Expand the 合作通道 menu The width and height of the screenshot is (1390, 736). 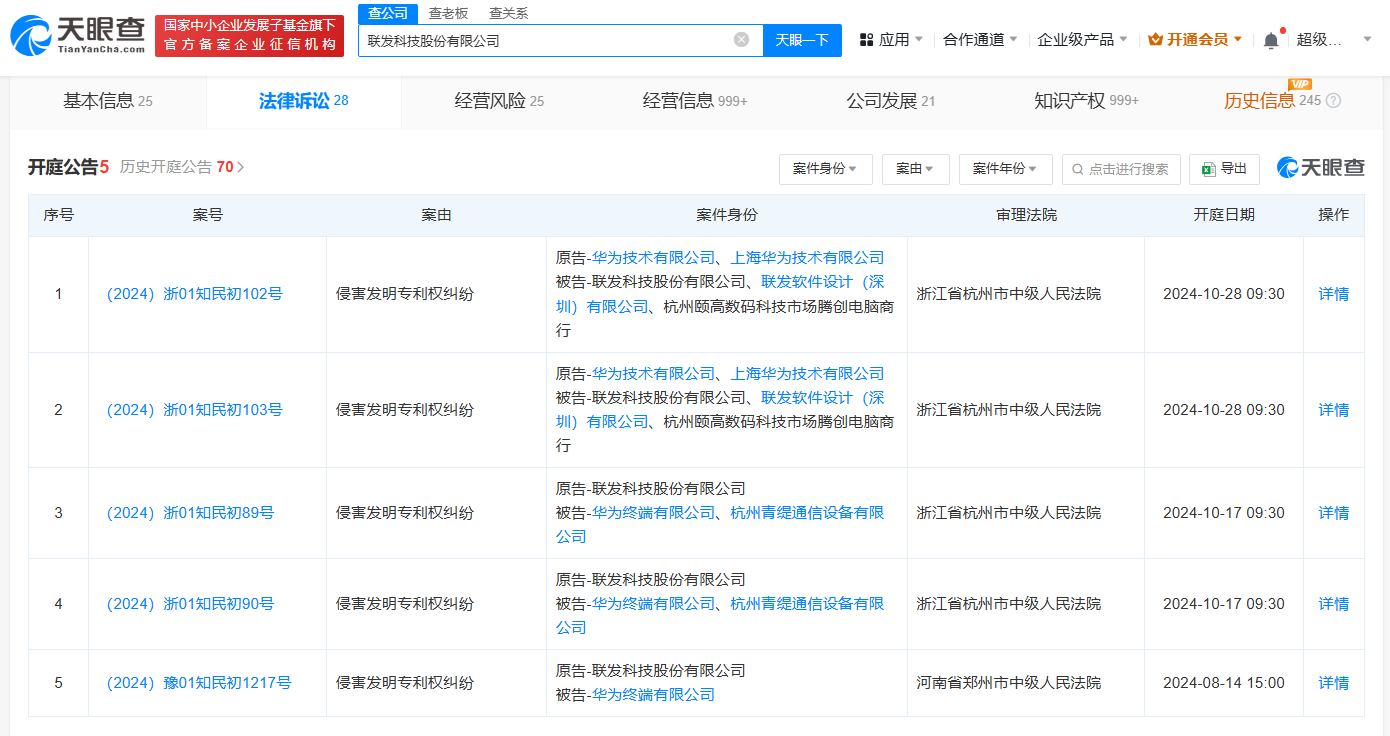[980, 40]
